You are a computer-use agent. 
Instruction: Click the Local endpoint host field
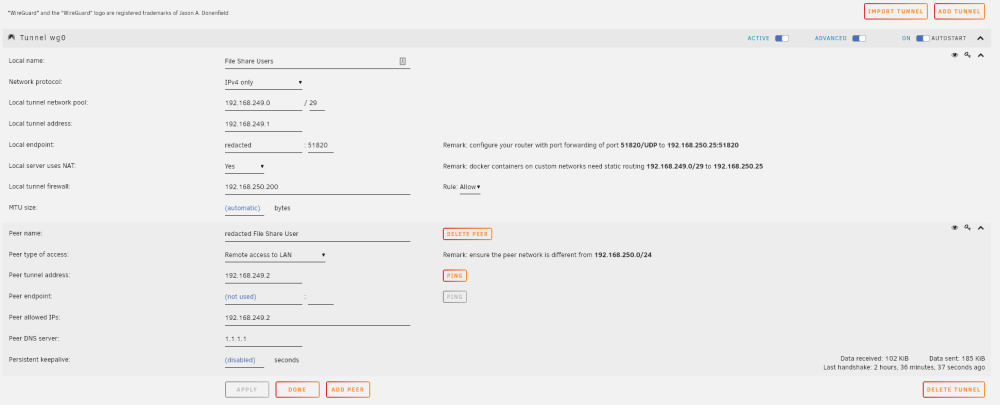tap(263, 145)
